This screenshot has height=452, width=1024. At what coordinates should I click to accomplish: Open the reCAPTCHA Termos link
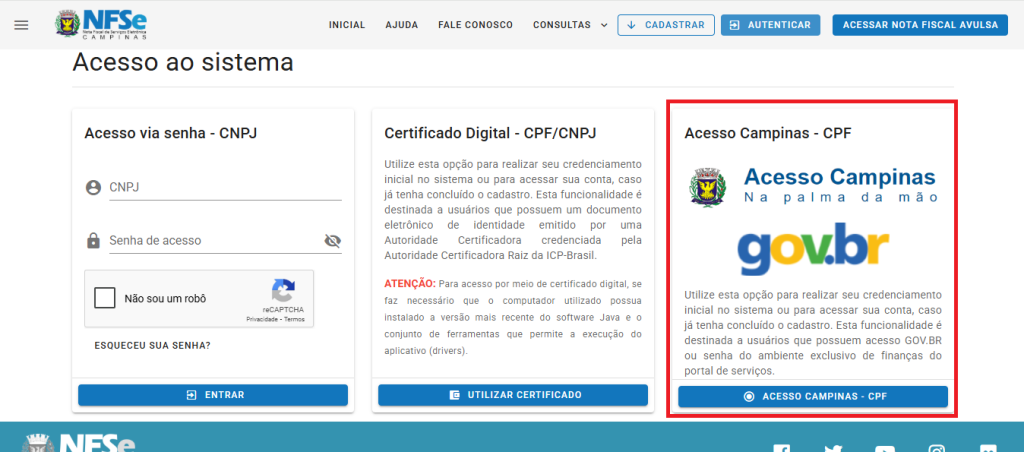[x=294, y=319]
